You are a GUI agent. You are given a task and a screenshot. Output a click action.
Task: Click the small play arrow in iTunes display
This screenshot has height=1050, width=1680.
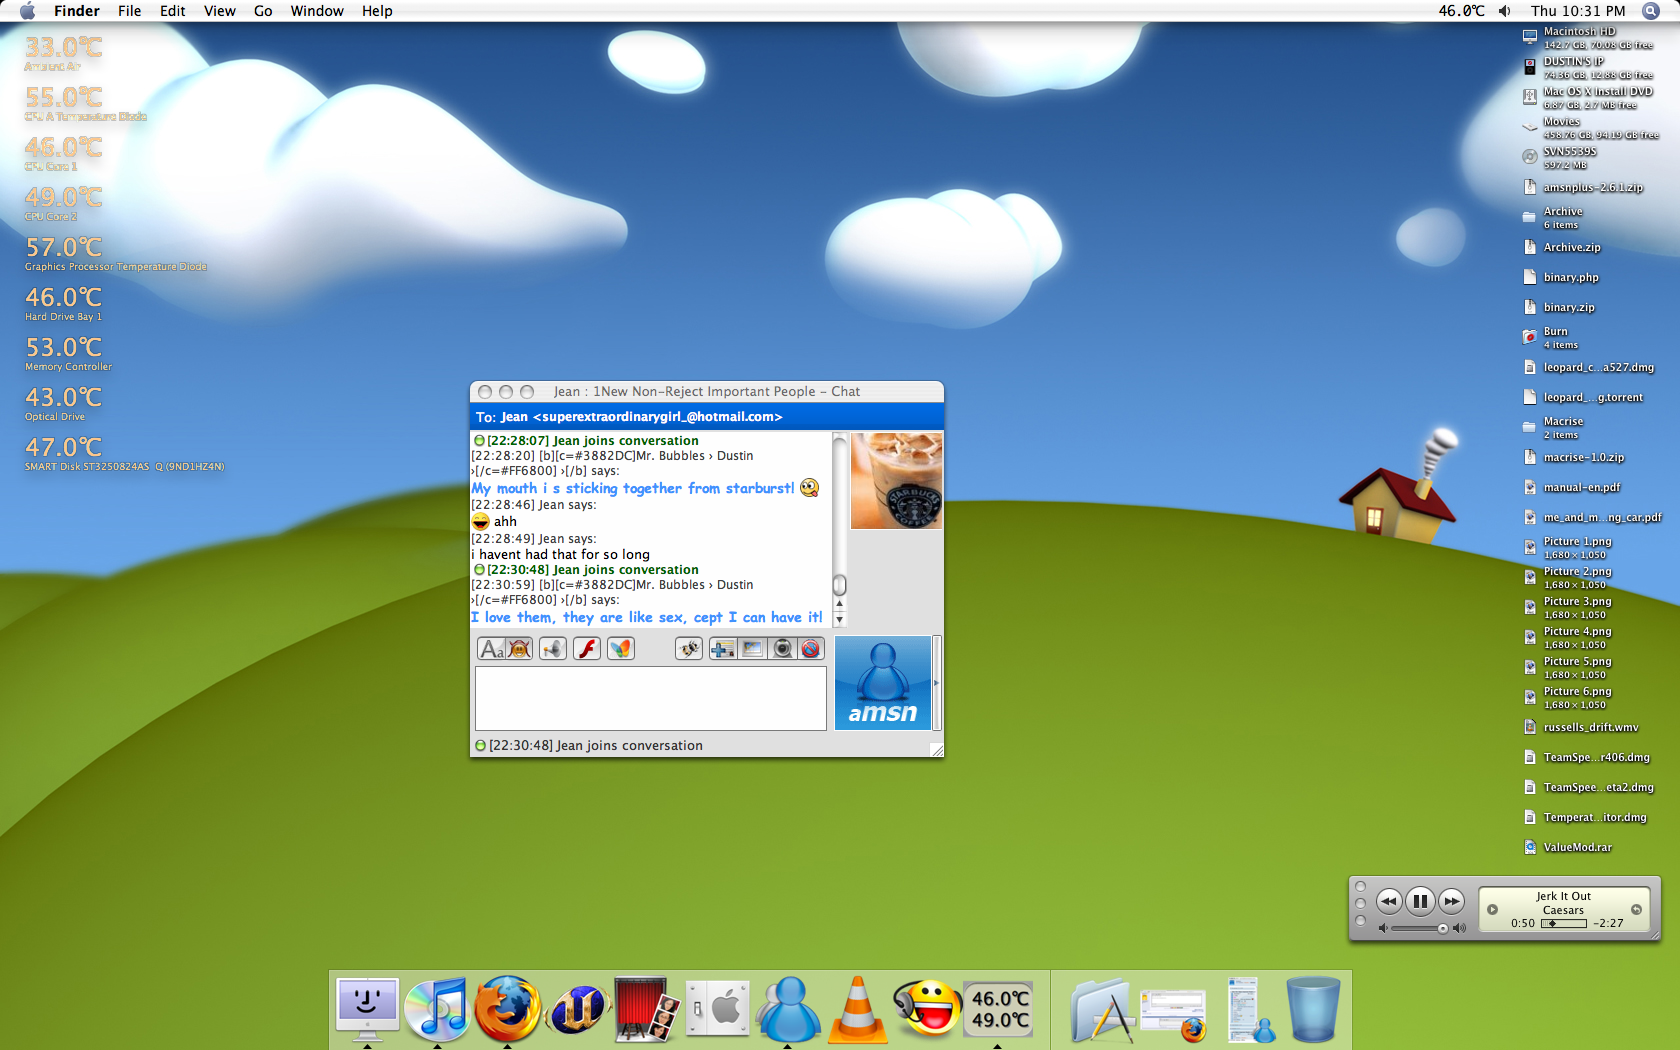[x=1492, y=909]
